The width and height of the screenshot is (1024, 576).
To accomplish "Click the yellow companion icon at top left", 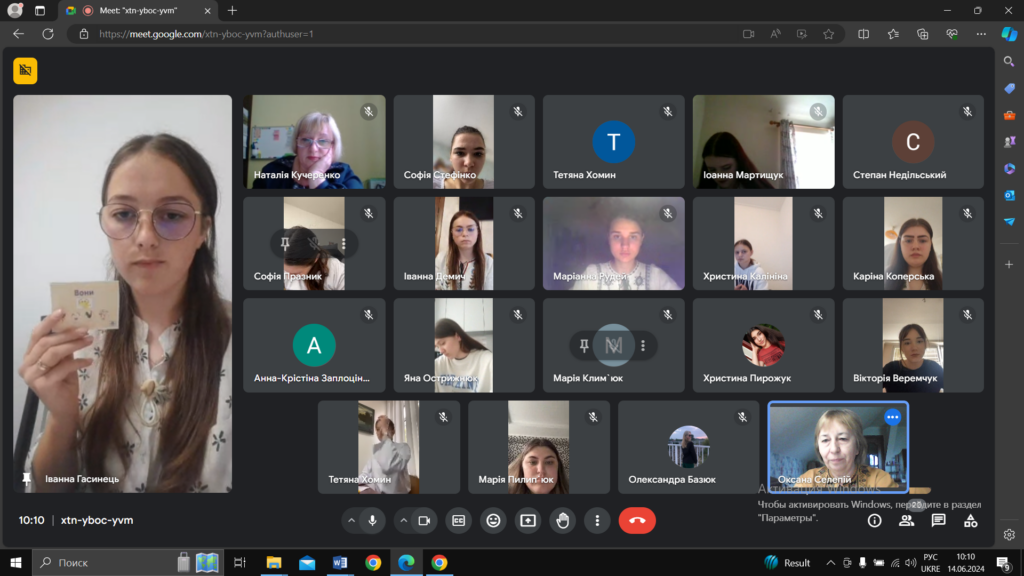I will [x=25, y=71].
